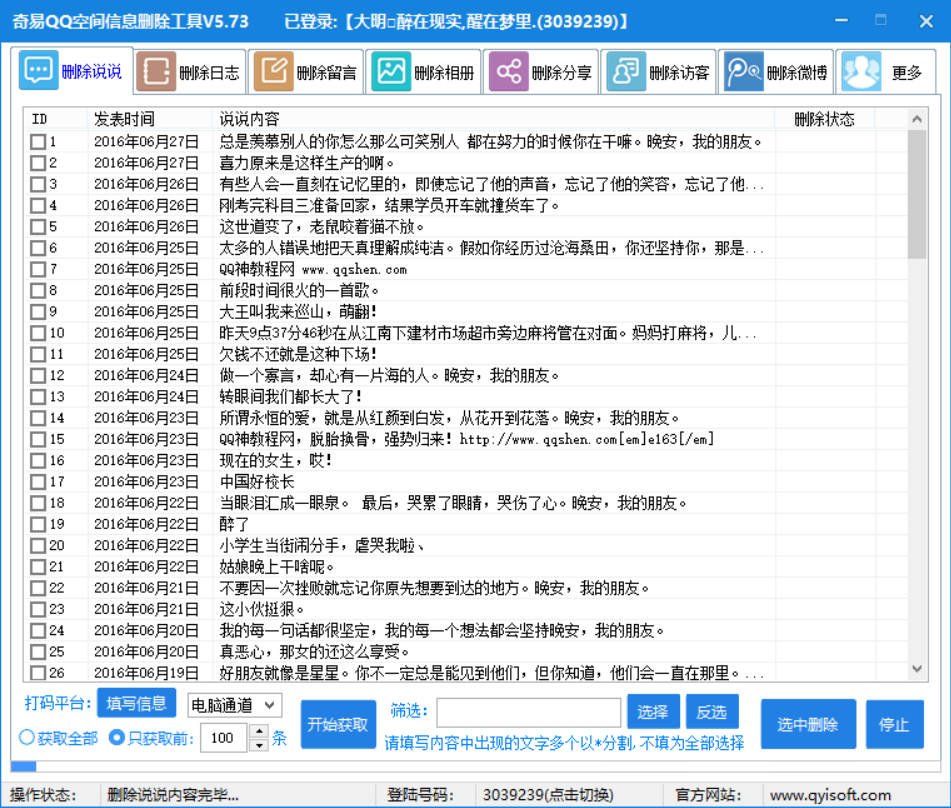The height and width of the screenshot is (808, 951).
Task: Click the 删除说说 speech bubble icon
Action: tap(38, 70)
